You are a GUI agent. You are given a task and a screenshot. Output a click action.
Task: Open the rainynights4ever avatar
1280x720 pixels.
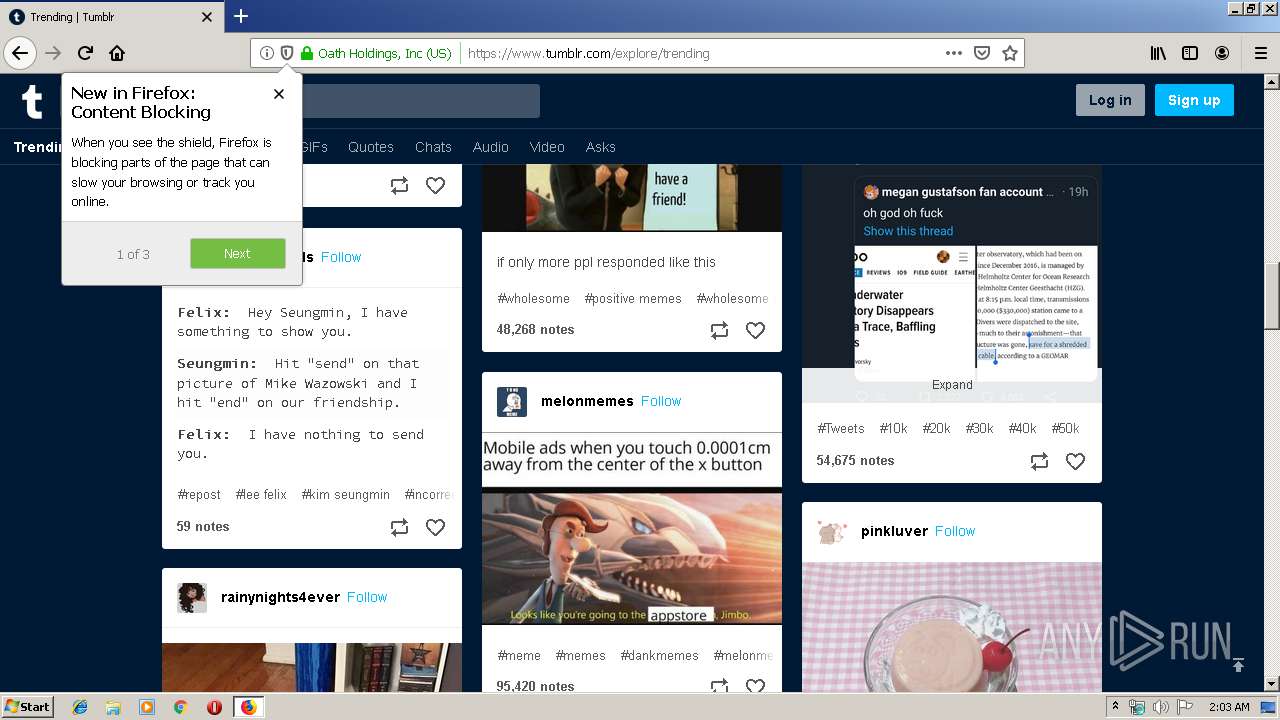pyautogui.click(x=192, y=597)
